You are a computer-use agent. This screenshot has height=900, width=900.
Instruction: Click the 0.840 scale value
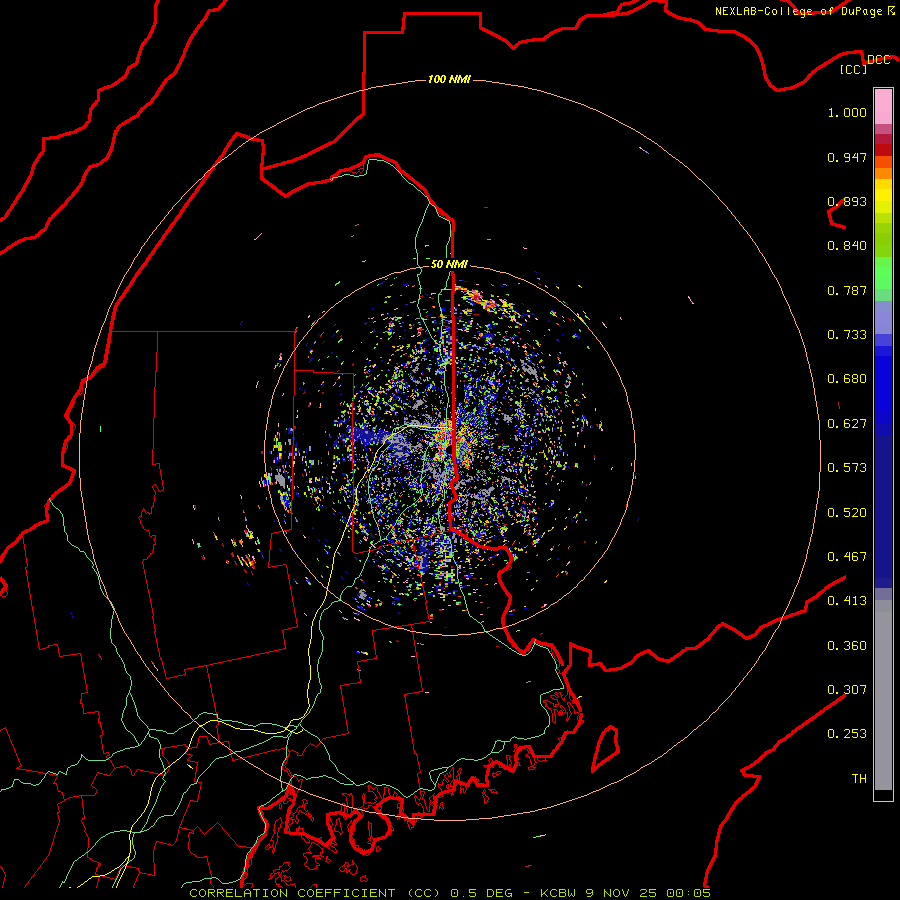point(847,246)
